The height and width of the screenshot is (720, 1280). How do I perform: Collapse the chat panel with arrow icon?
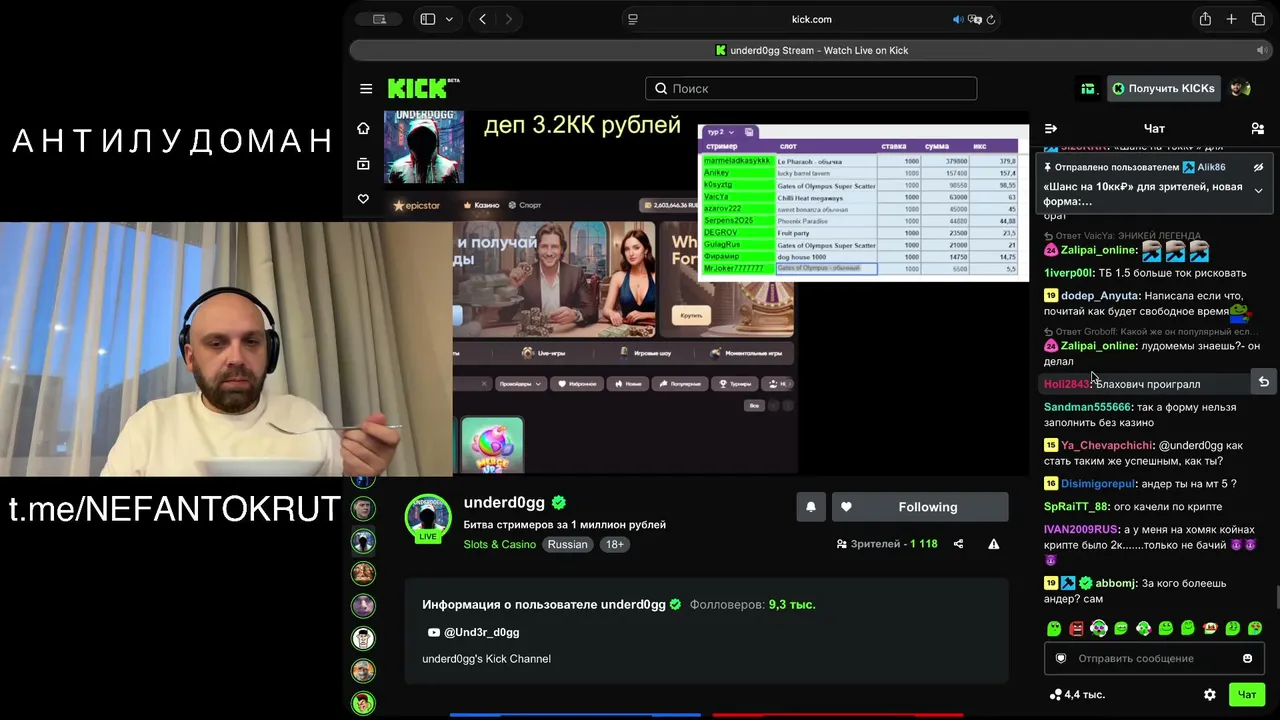coord(1051,128)
